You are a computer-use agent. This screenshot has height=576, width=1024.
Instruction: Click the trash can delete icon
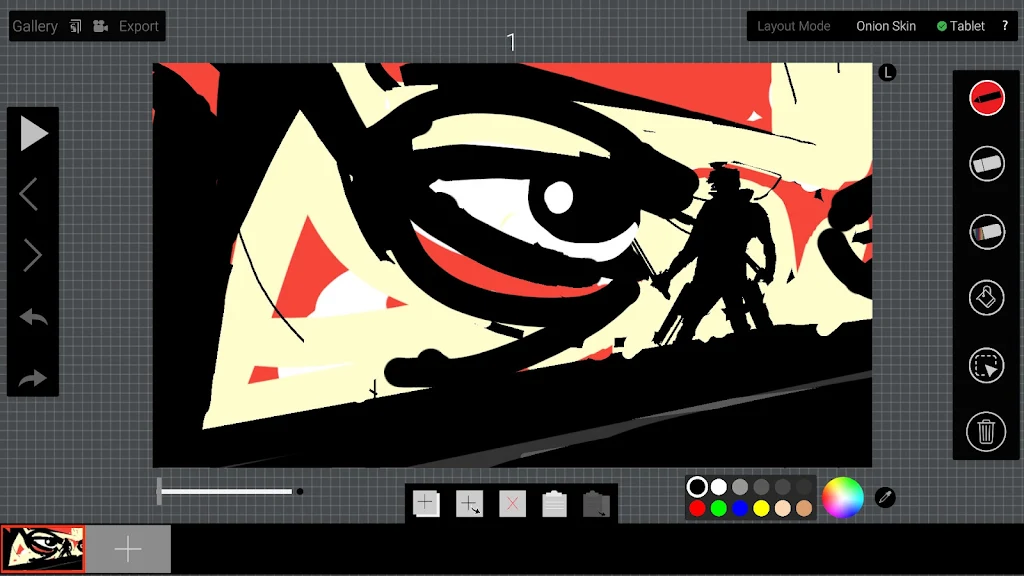coord(986,432)
